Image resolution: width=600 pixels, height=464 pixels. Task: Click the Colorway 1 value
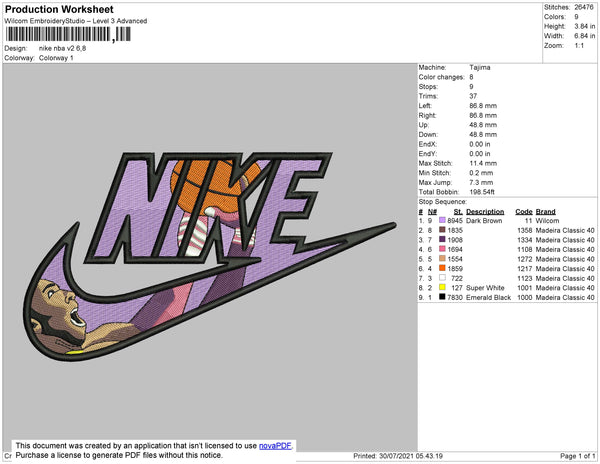coord(56,58)
